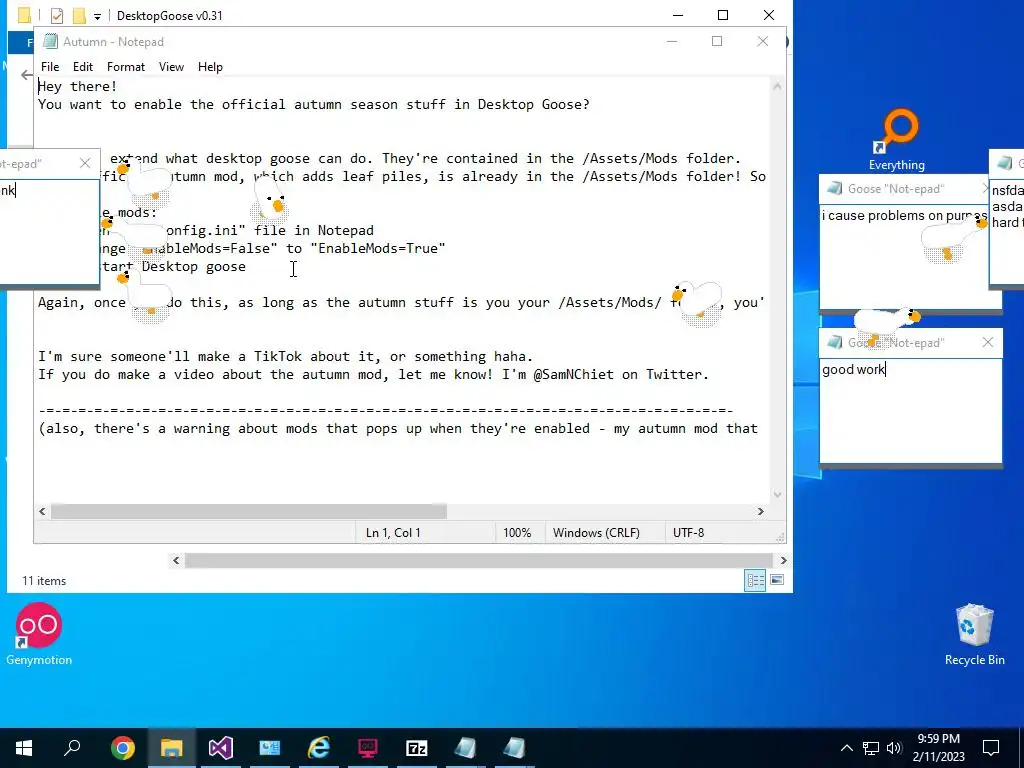Open the Edit menu in Notepad
The width and height of the screenshot is (1024, 768).
(82, 67)
